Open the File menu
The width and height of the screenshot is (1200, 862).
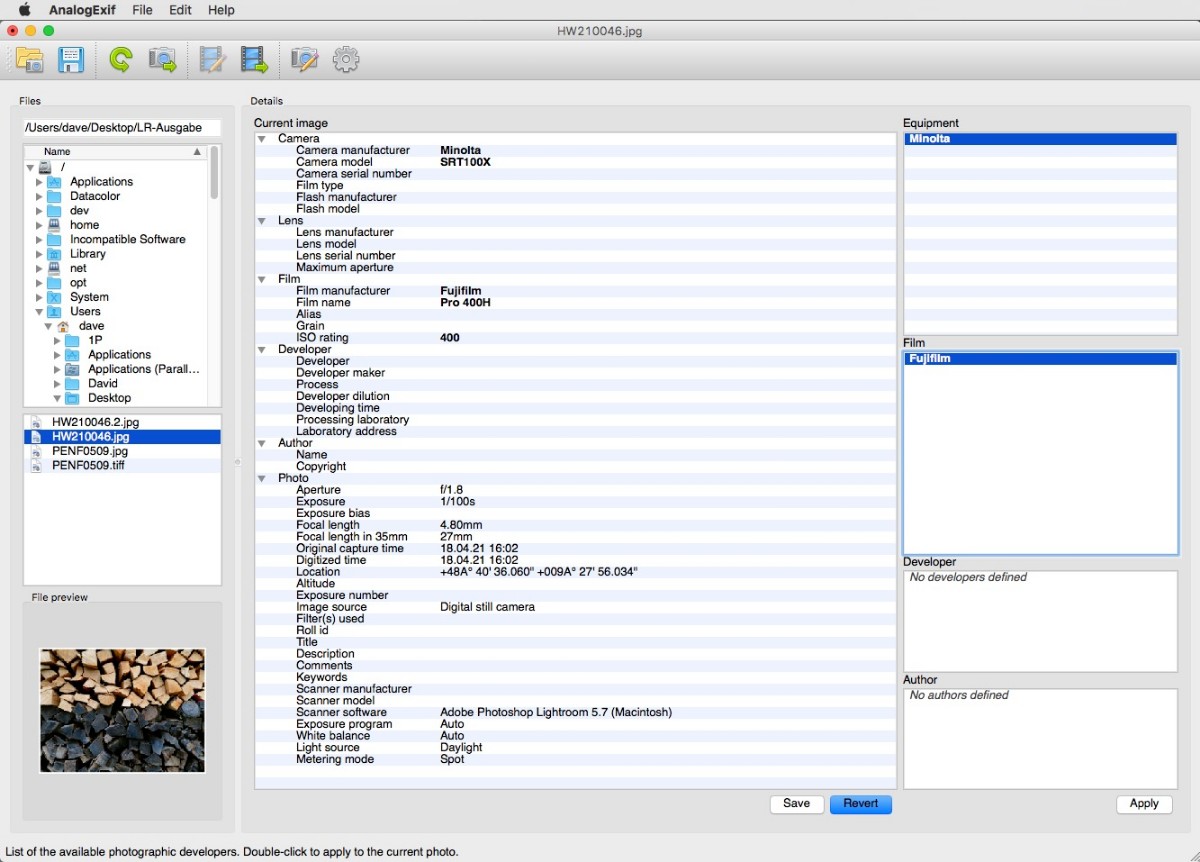142,10
